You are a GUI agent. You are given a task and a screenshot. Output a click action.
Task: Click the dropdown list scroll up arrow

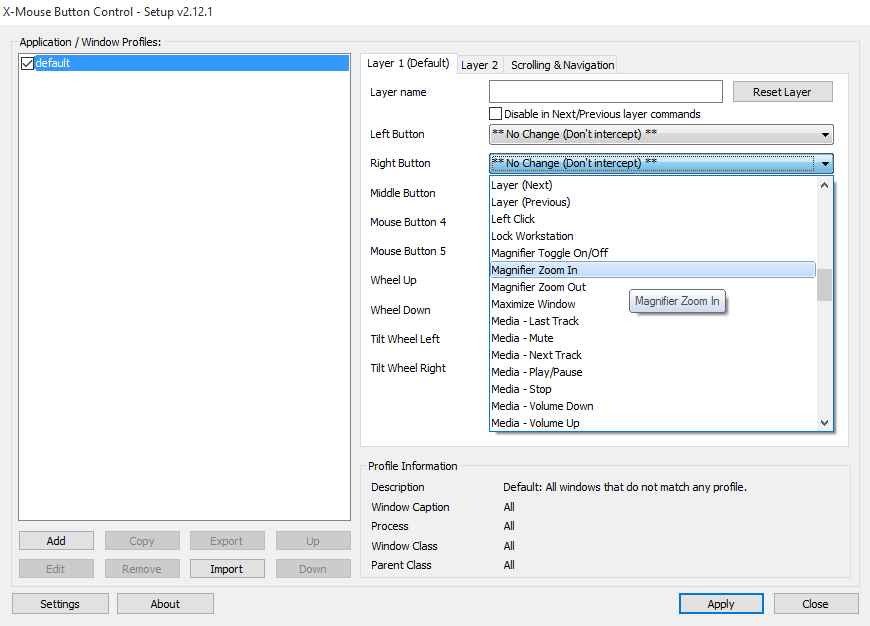825,185
